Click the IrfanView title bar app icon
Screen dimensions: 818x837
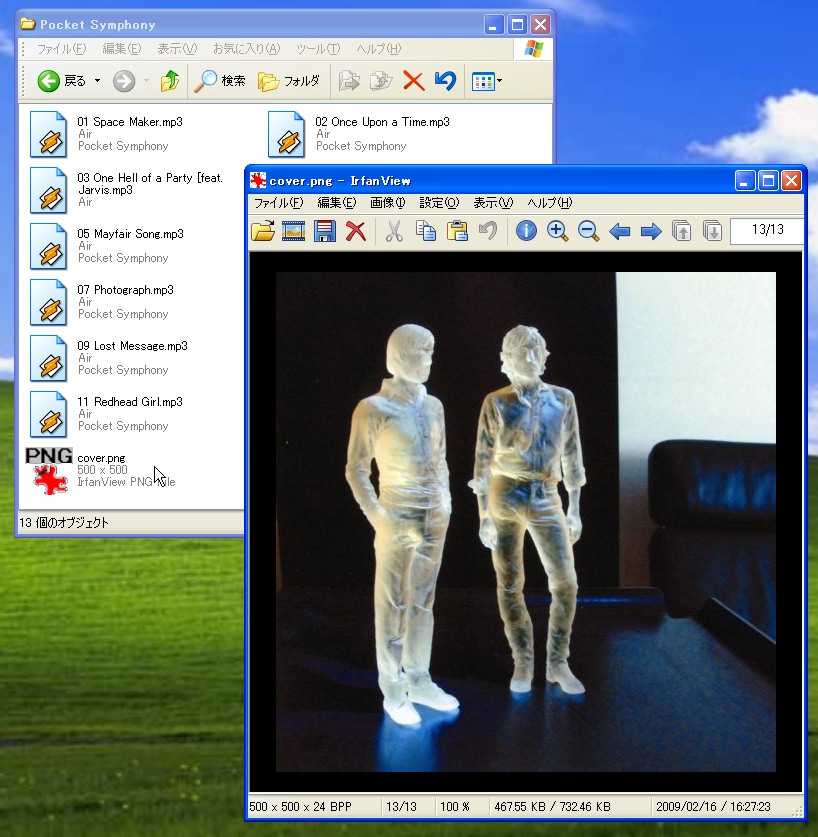258,180
